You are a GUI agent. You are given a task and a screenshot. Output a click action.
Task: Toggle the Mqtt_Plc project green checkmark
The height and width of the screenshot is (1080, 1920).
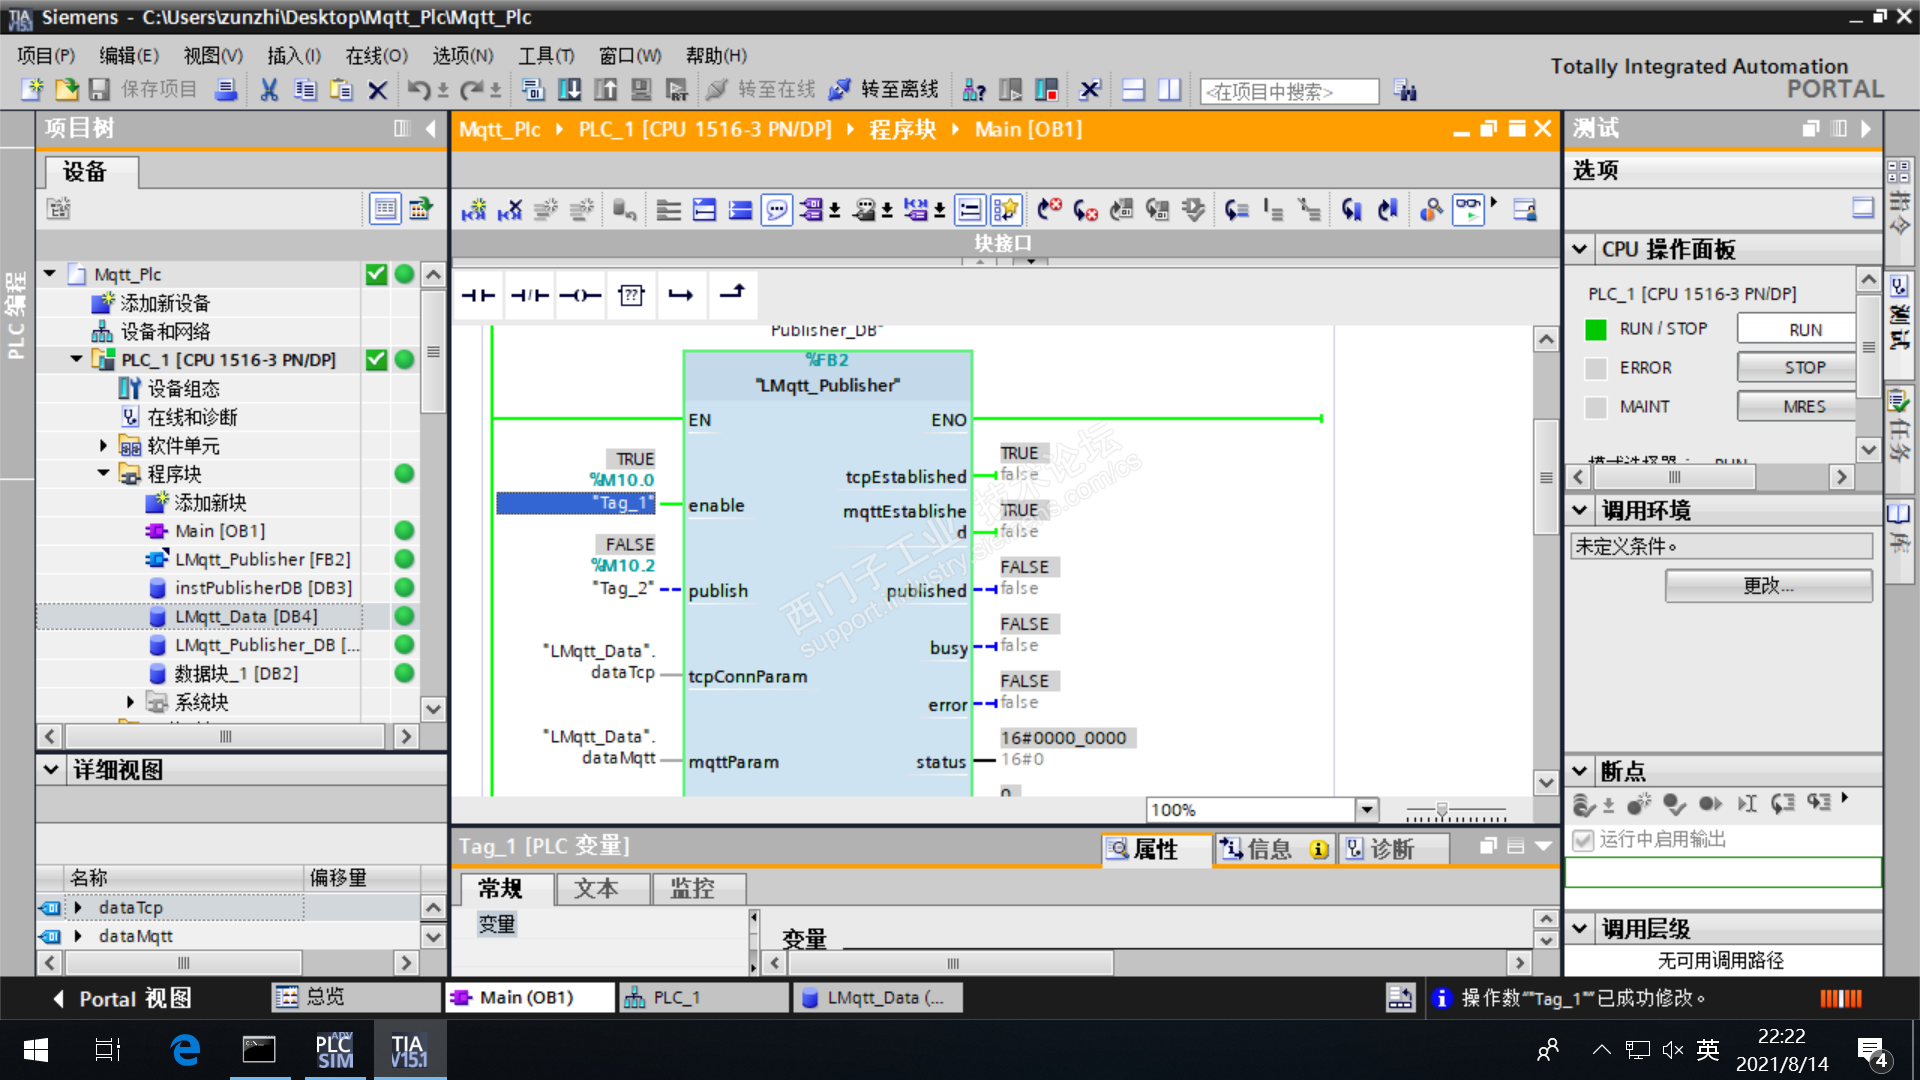click(376, 274)
